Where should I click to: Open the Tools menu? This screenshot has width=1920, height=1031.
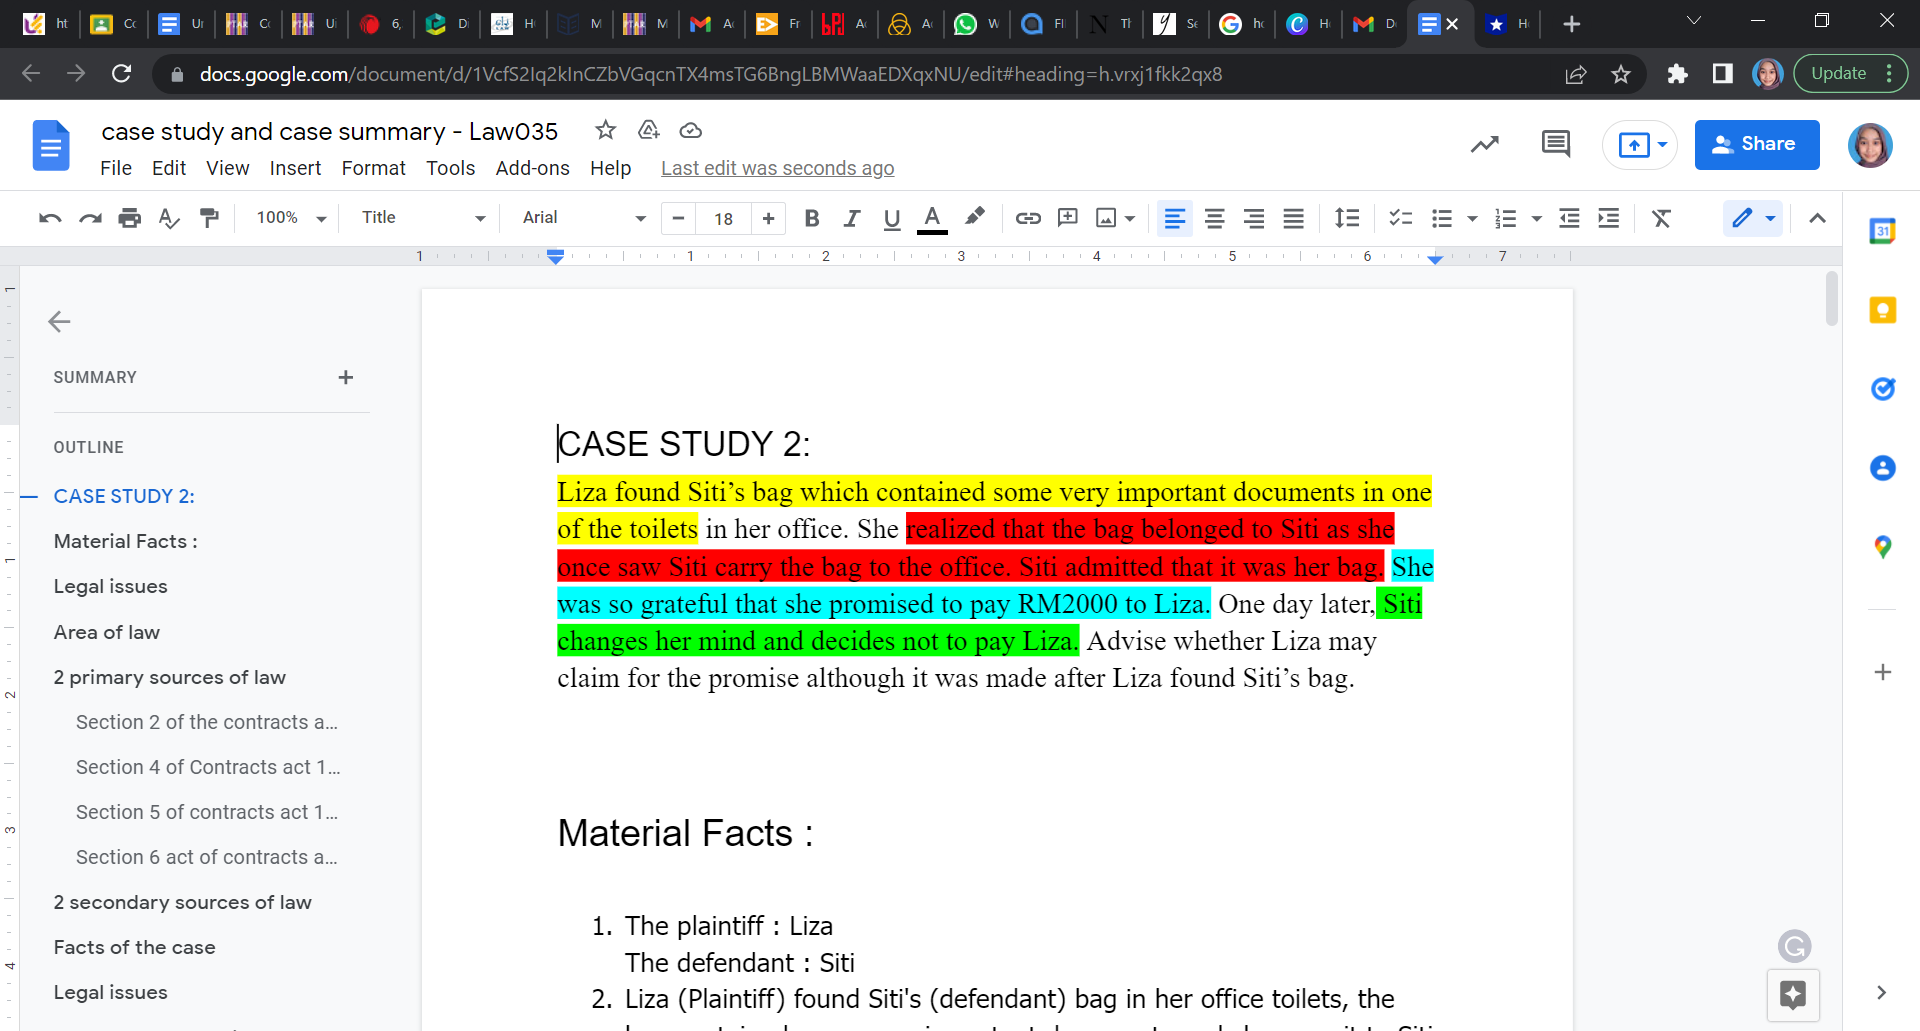coord(451,168)
